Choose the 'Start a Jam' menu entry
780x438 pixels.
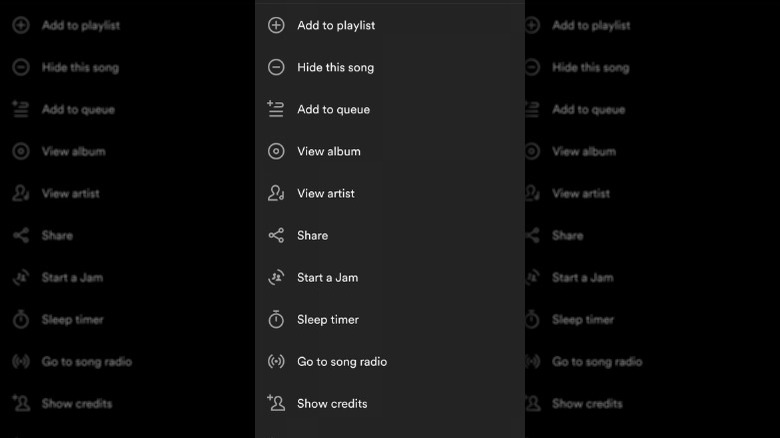click(327, 277)
